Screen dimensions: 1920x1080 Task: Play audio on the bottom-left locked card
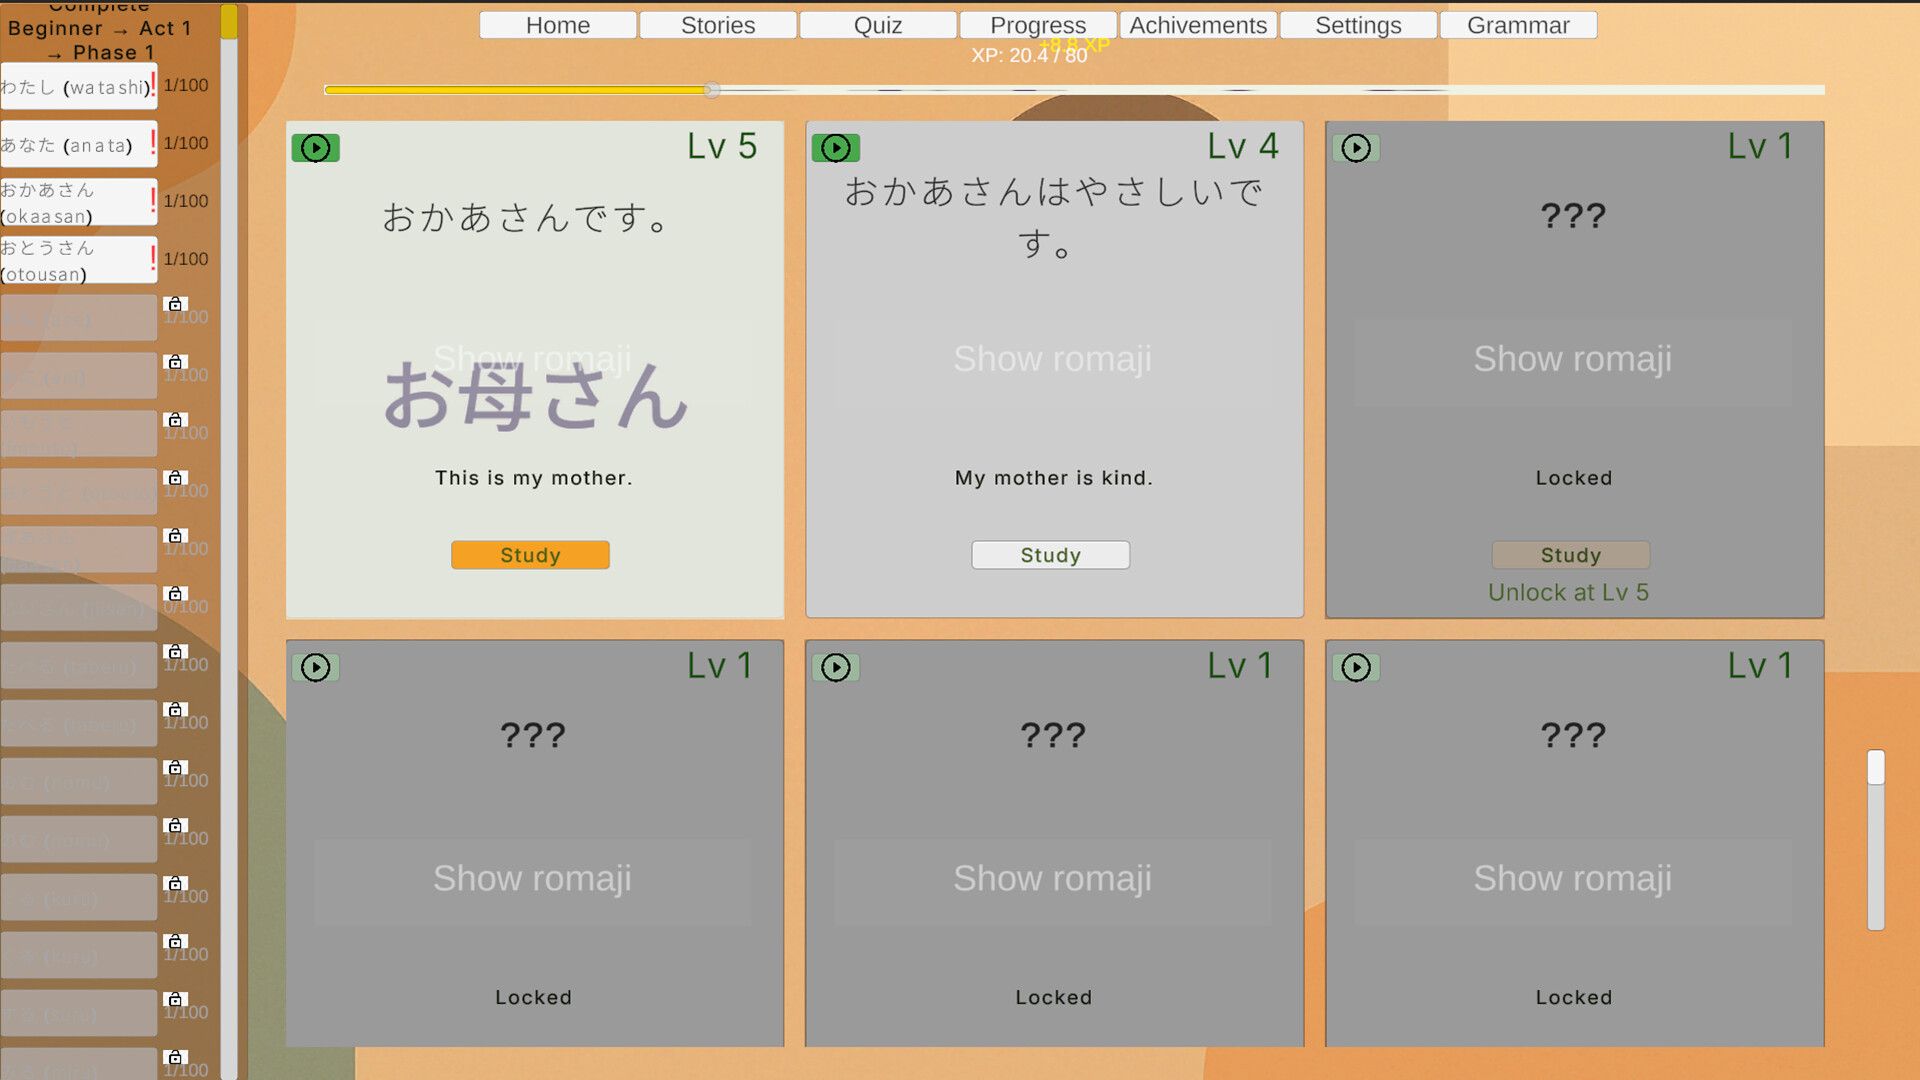[x=316, y=667]
